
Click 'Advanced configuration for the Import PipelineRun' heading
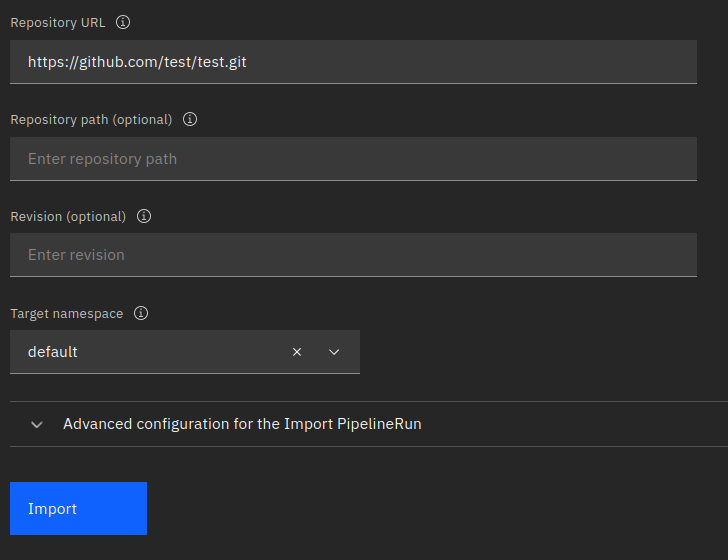242,424
